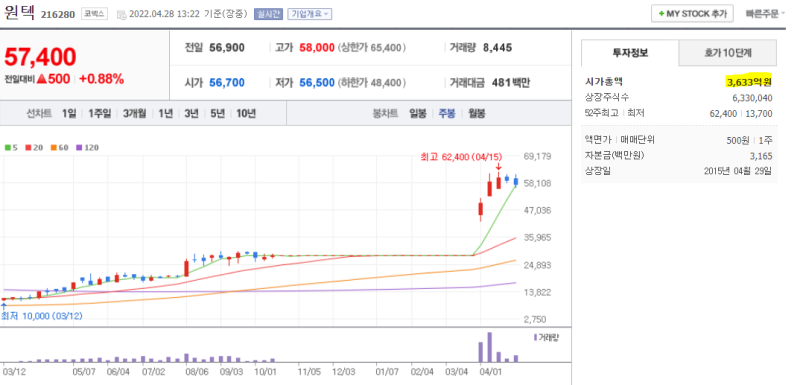
Task: Select the 주봉 candle chart
Action: coord(447,113)
